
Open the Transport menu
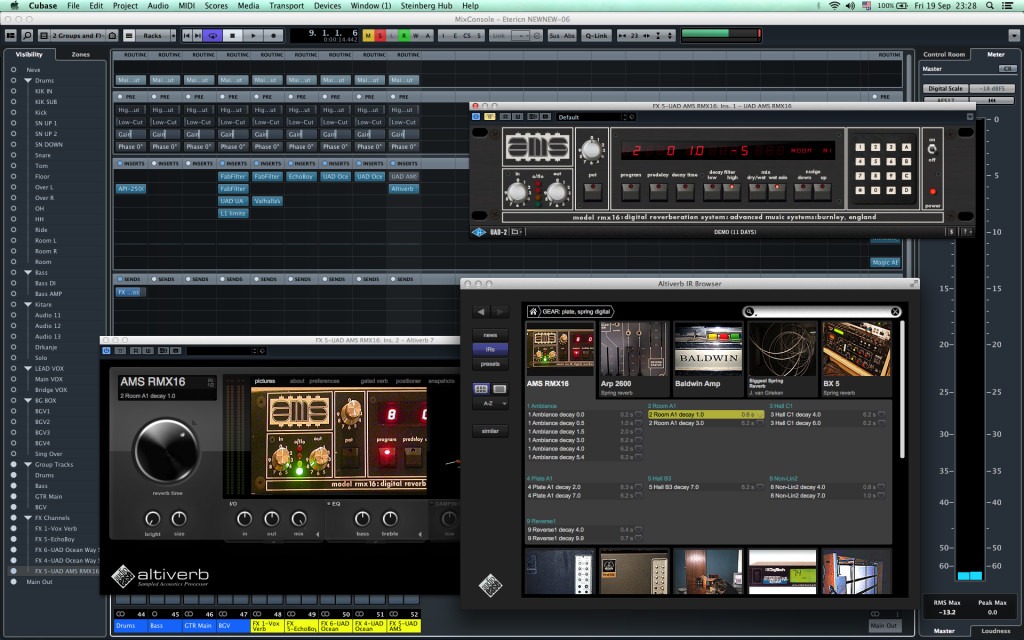[x=286, y=5]
